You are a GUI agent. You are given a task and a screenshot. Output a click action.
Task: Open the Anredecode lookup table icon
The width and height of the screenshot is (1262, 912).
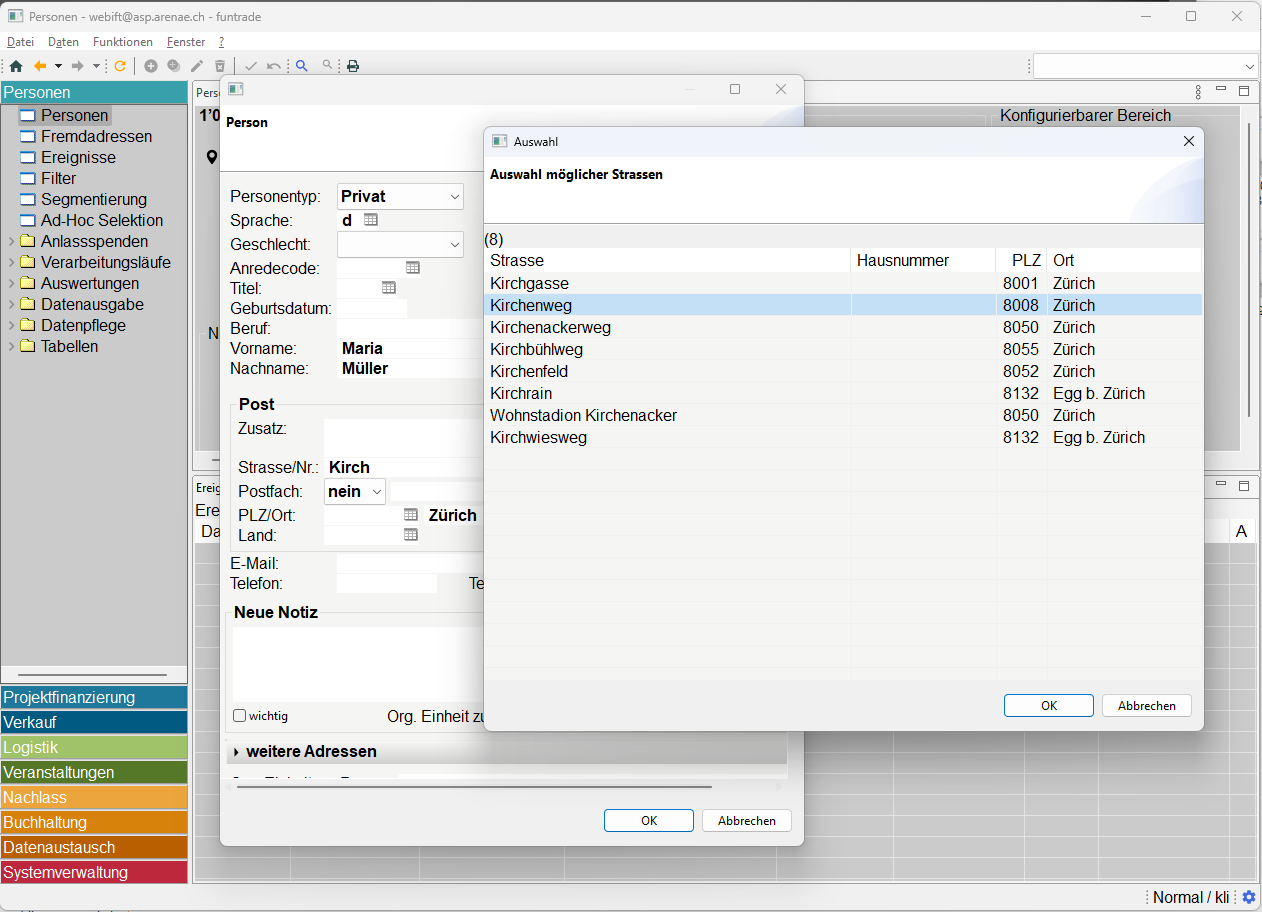pyautogui.click(x=412, y=268)
